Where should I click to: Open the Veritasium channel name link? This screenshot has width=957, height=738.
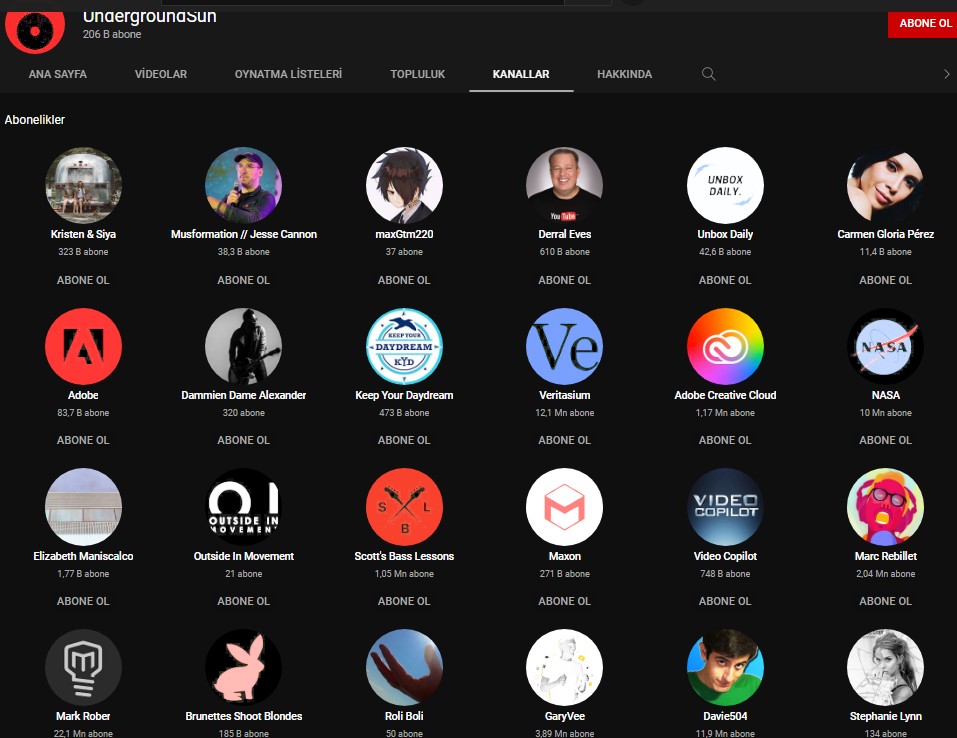(x=565, y=395)
